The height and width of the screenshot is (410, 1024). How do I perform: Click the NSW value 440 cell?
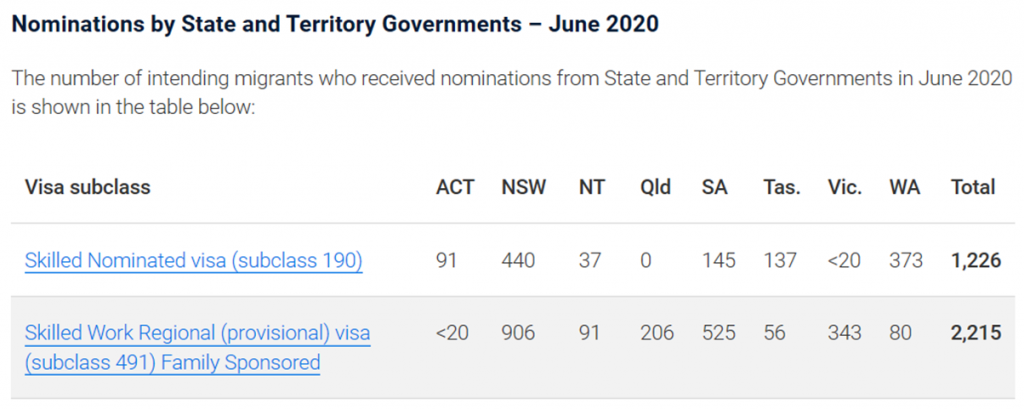pyautogui.click(x=518, y=261)
